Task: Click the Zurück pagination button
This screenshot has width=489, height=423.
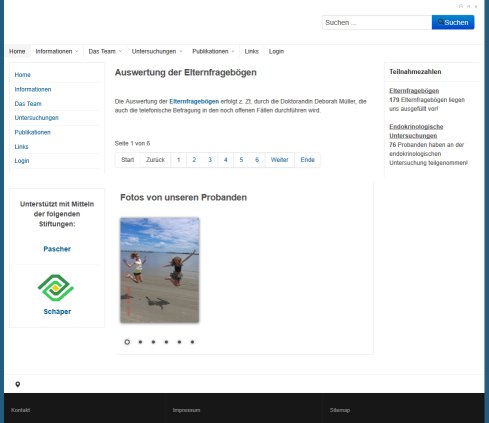Action: 155,160
